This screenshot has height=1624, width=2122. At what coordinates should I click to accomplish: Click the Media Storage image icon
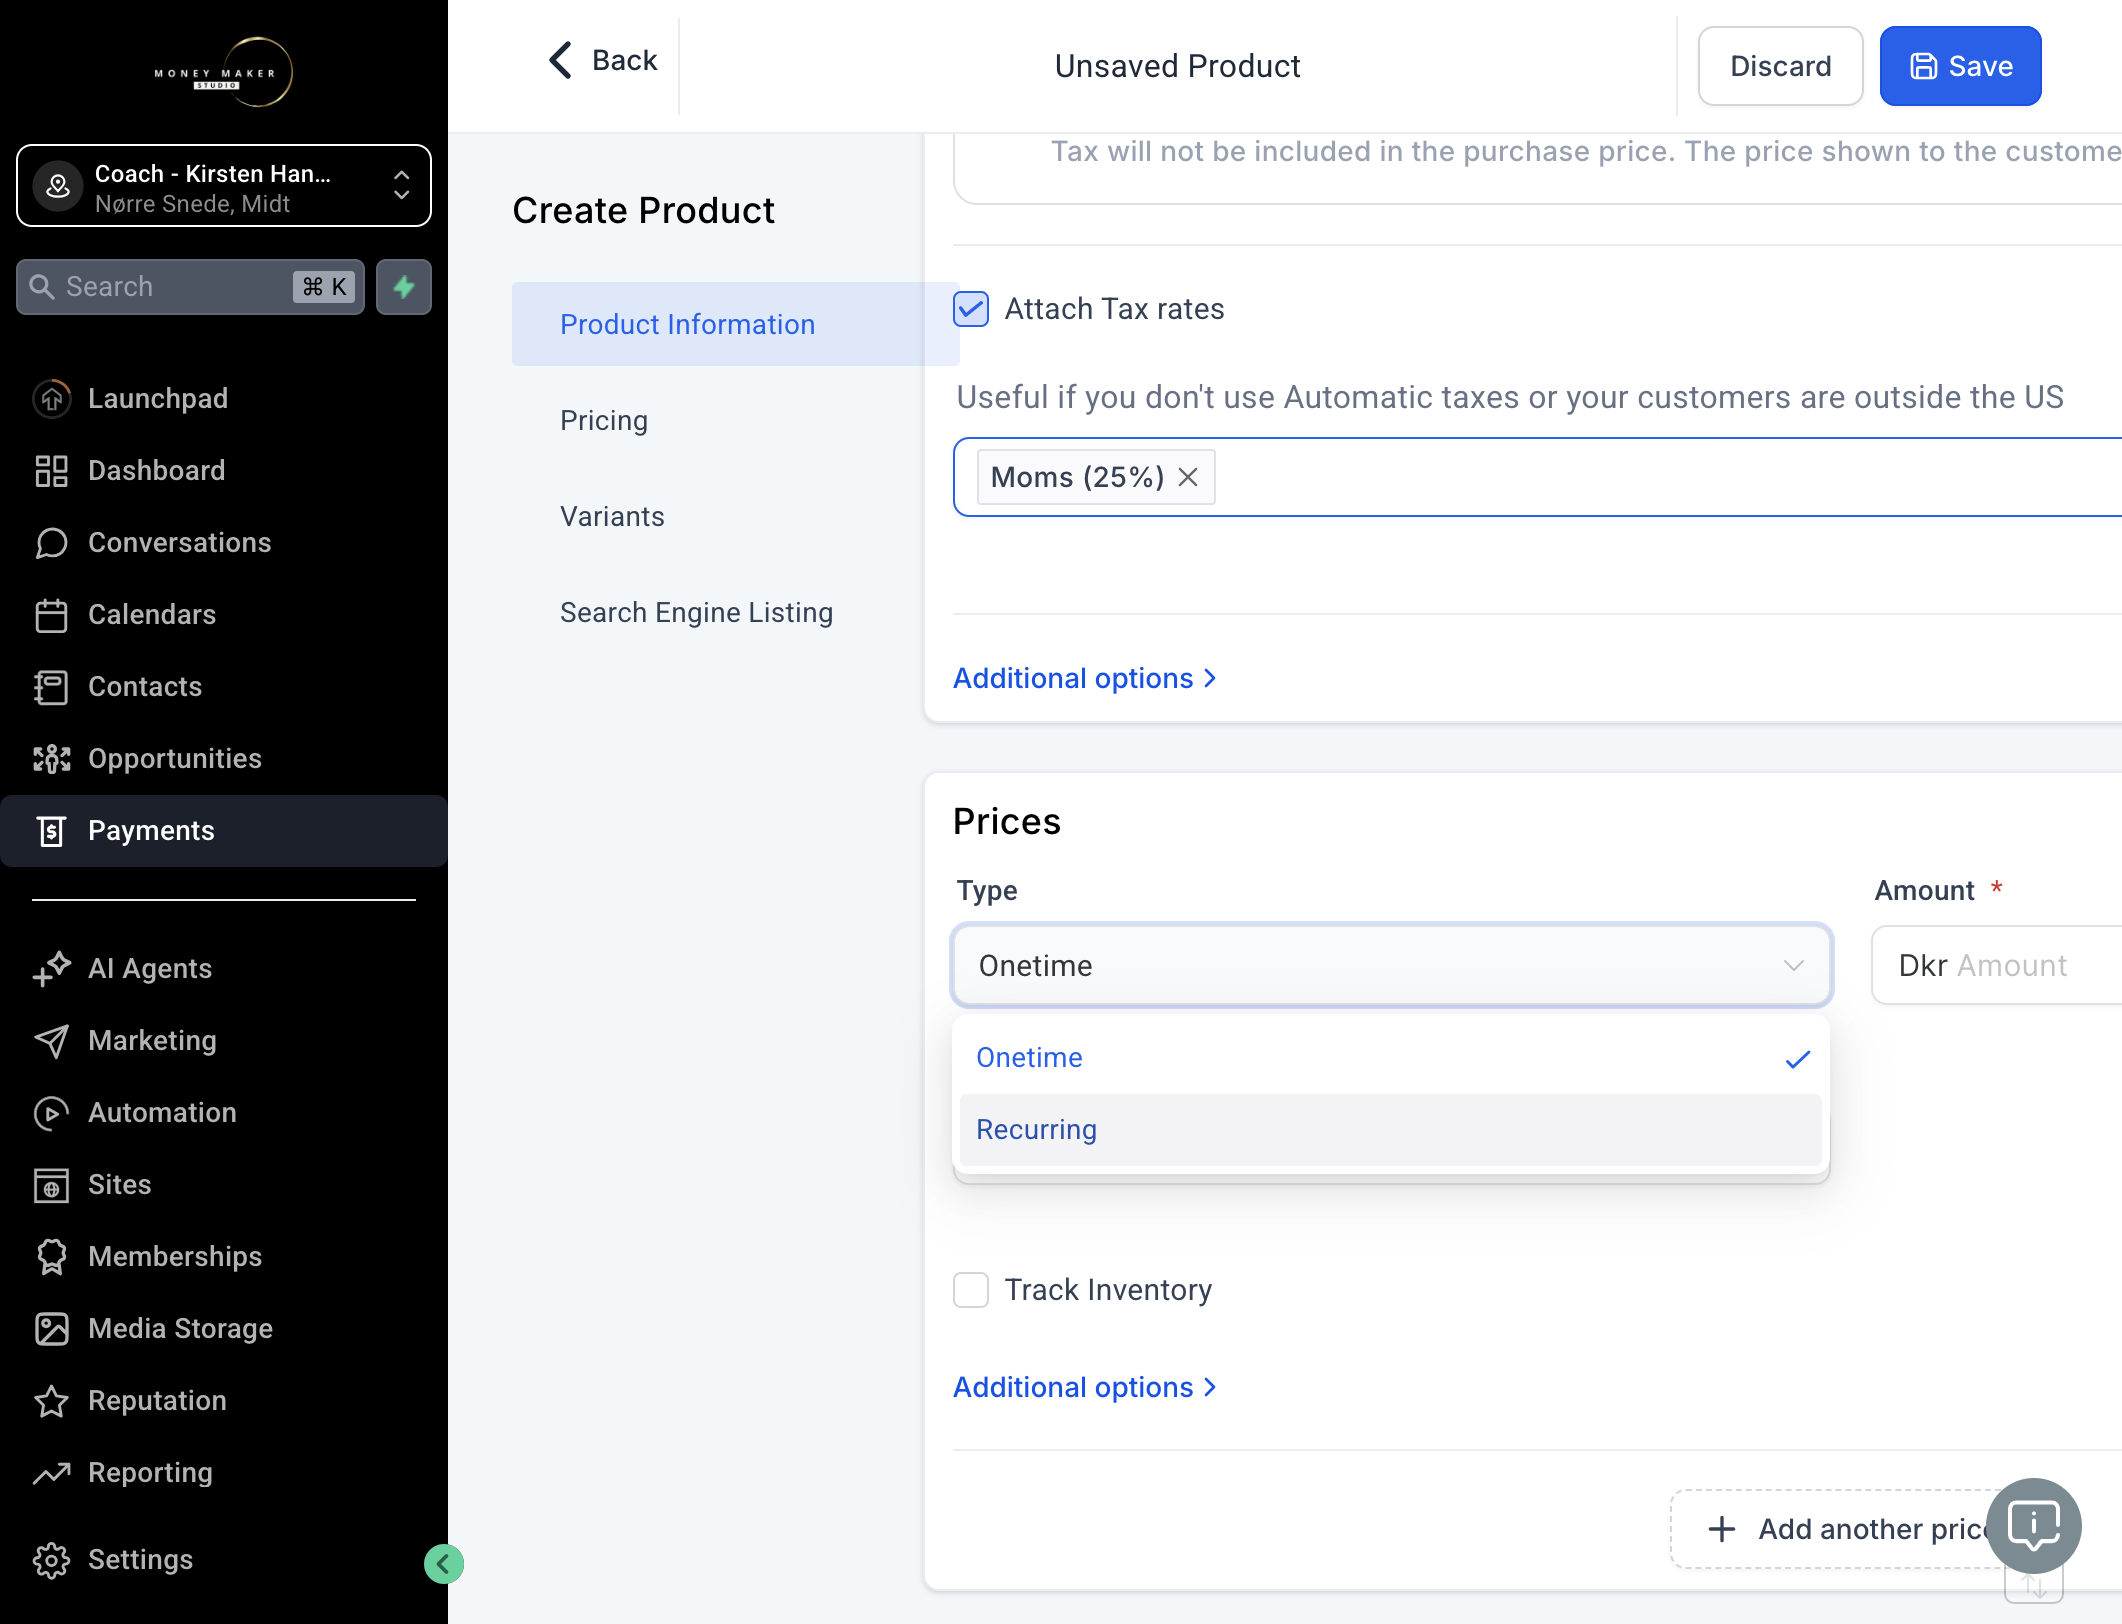click(51, 1328)
